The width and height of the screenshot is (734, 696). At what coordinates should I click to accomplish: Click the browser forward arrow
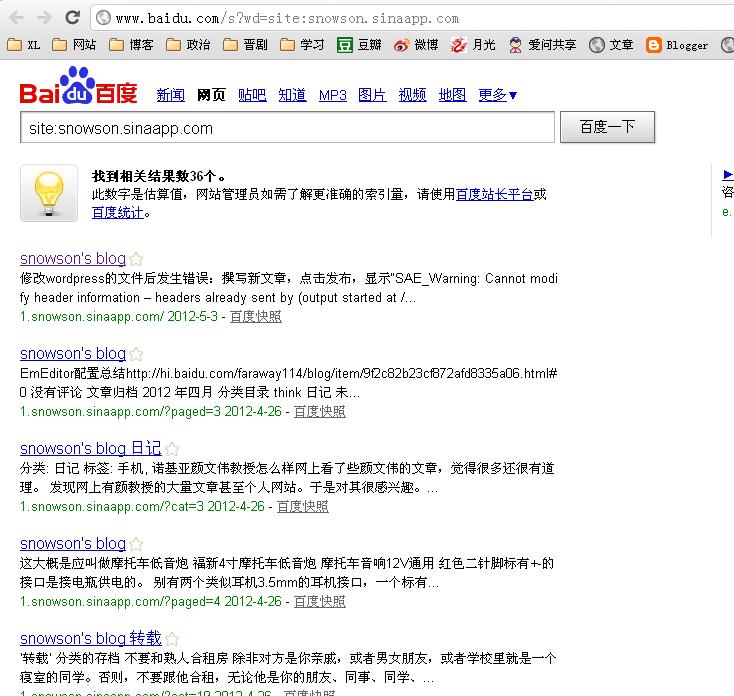[x=44, y=18]
